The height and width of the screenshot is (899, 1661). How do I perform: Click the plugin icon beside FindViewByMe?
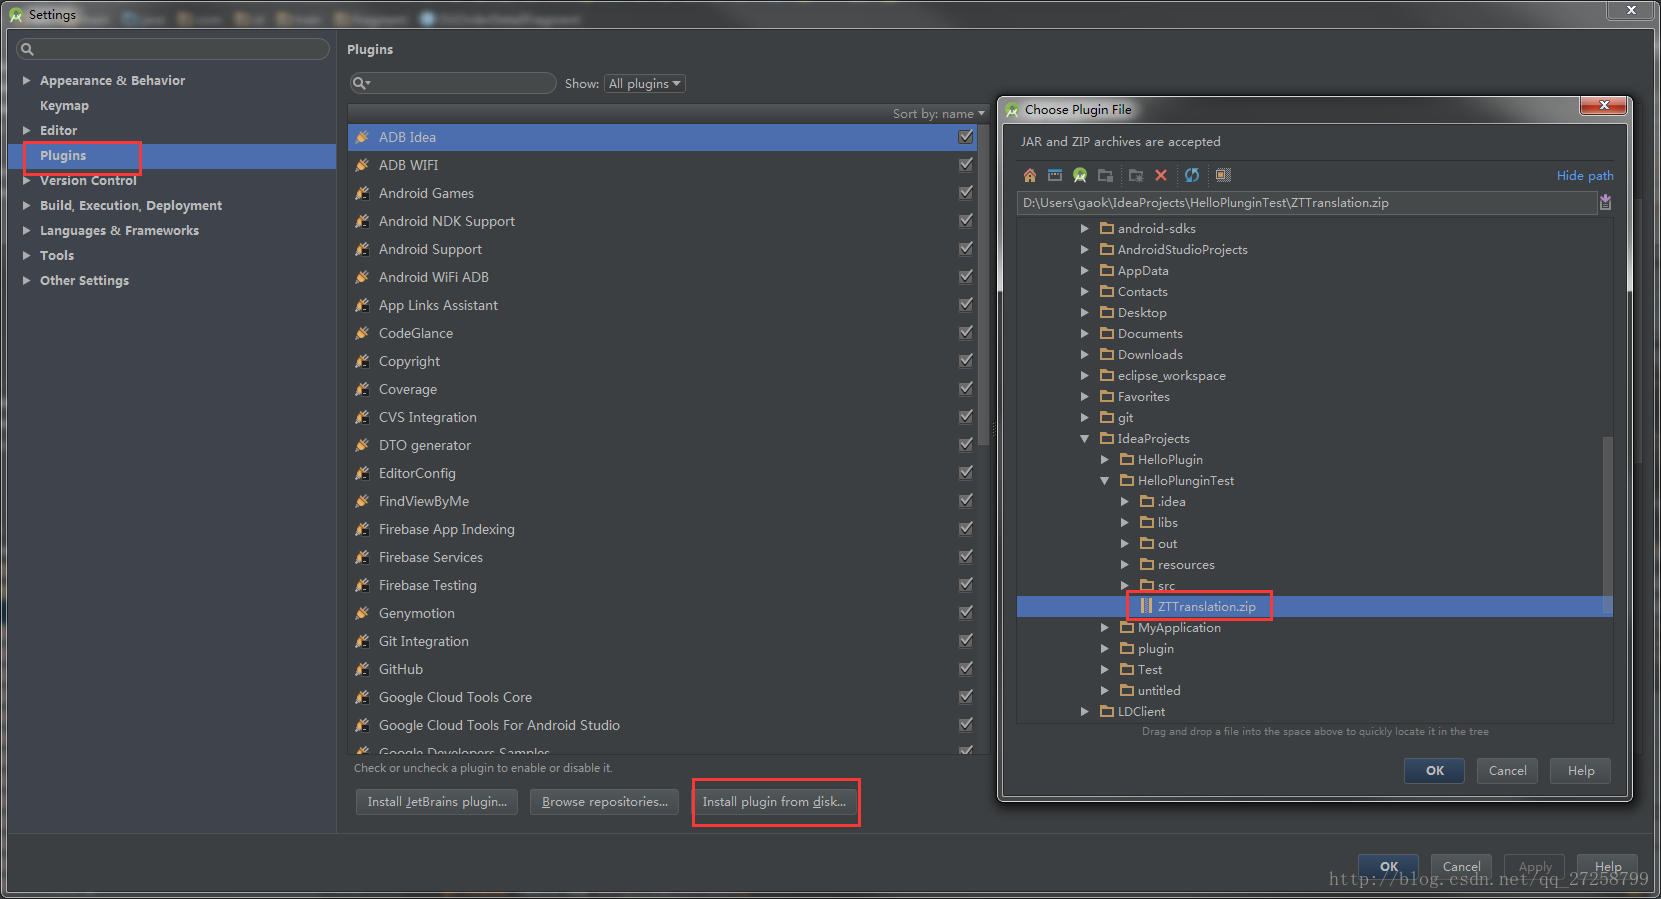[x=362, y=501]
